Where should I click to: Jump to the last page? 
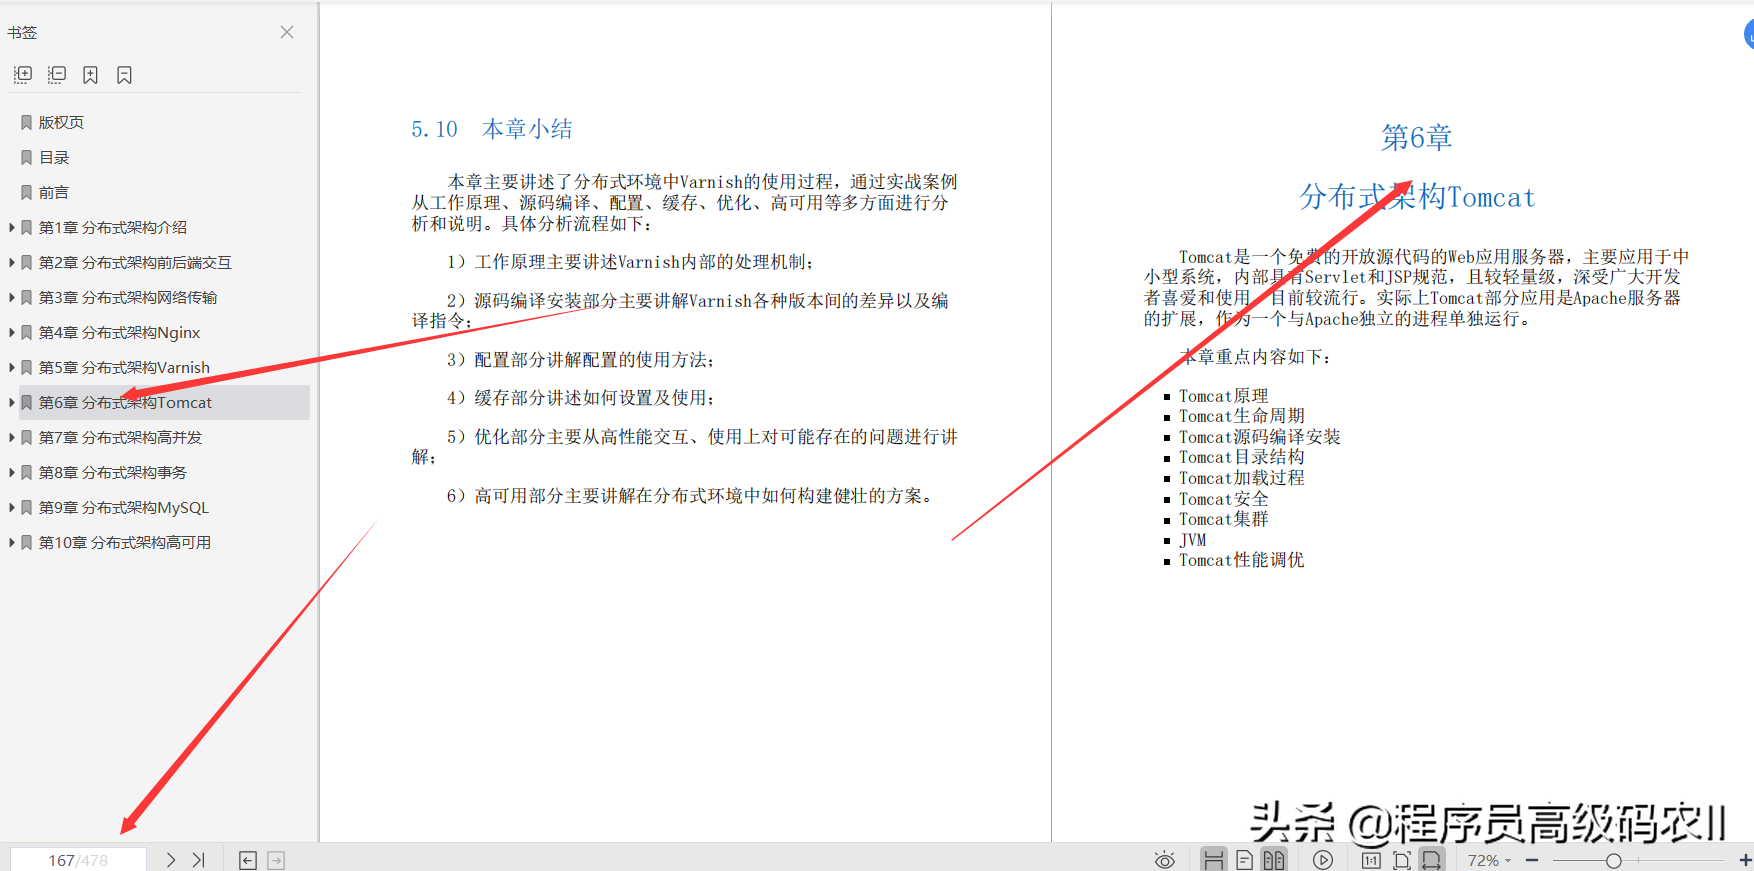click(198, 860)
